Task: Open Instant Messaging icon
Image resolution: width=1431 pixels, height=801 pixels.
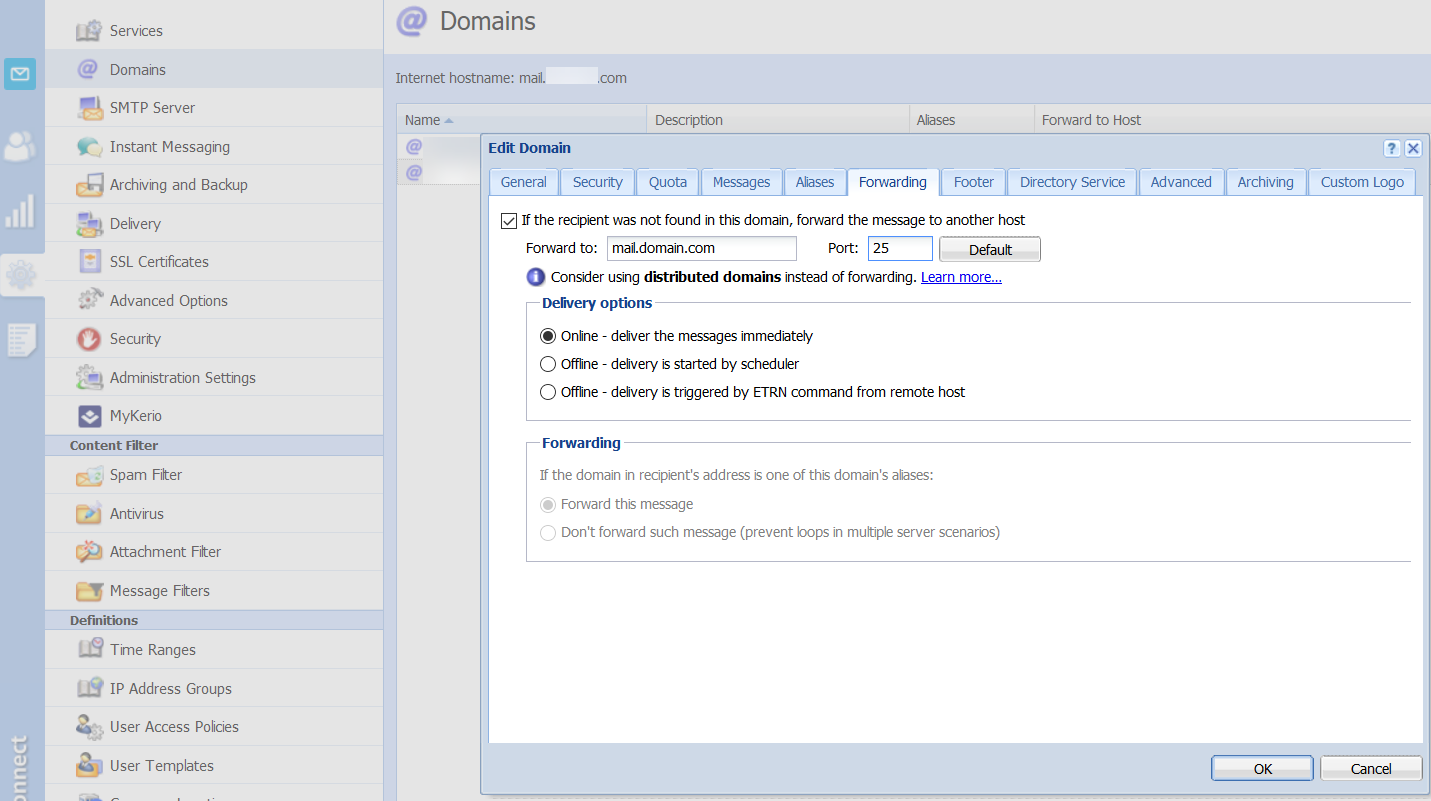Action: point(89,147)
